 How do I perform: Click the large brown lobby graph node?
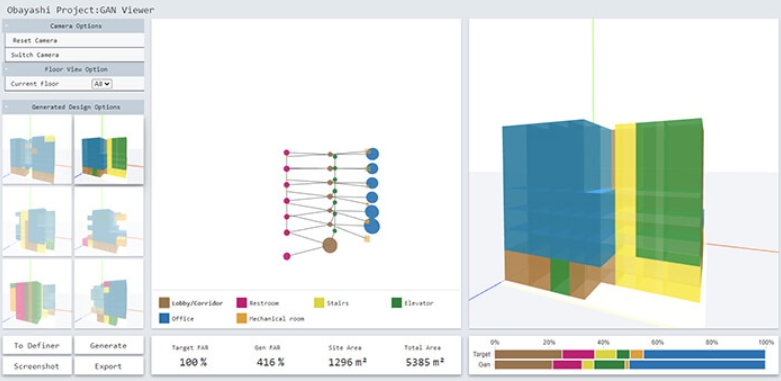pos(330,245)
